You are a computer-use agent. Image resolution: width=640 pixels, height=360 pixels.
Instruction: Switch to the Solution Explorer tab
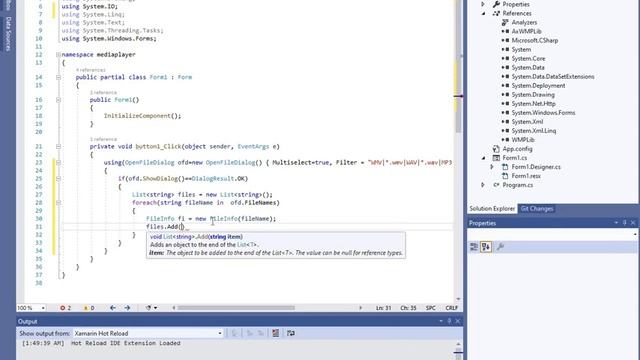coord(492,209)
